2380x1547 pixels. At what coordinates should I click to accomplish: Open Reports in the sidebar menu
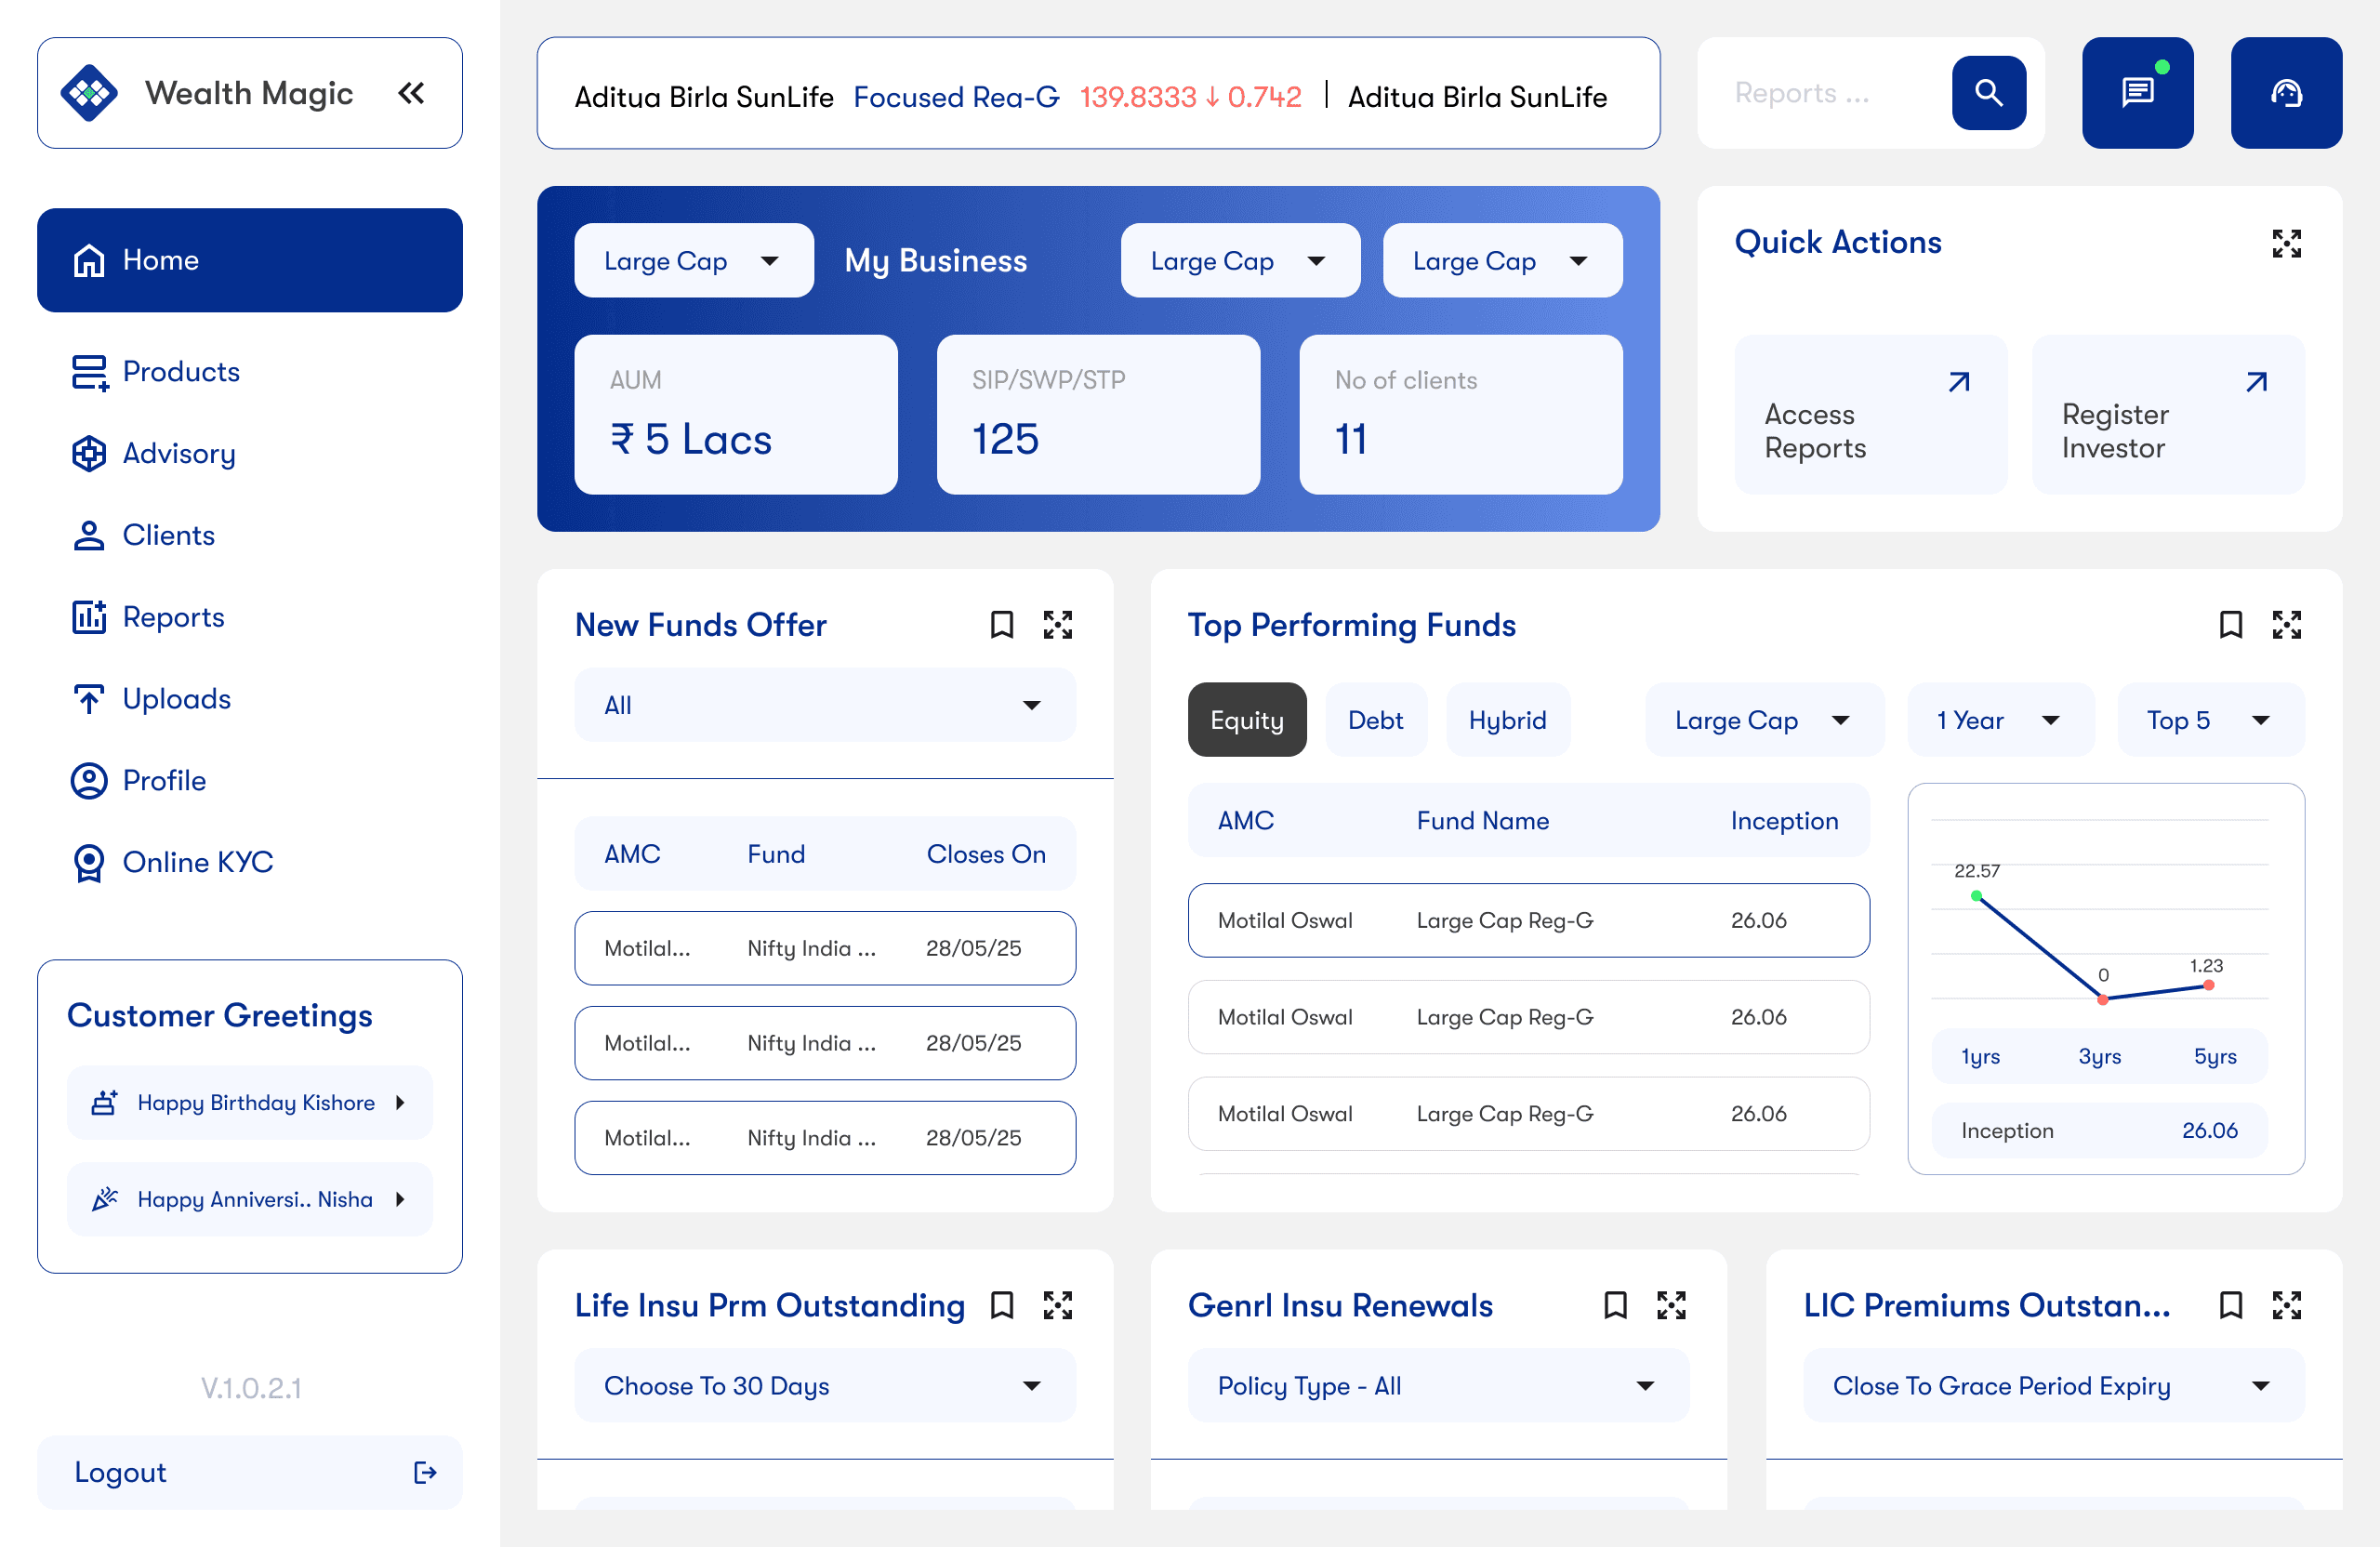click(x=173, y=617)
